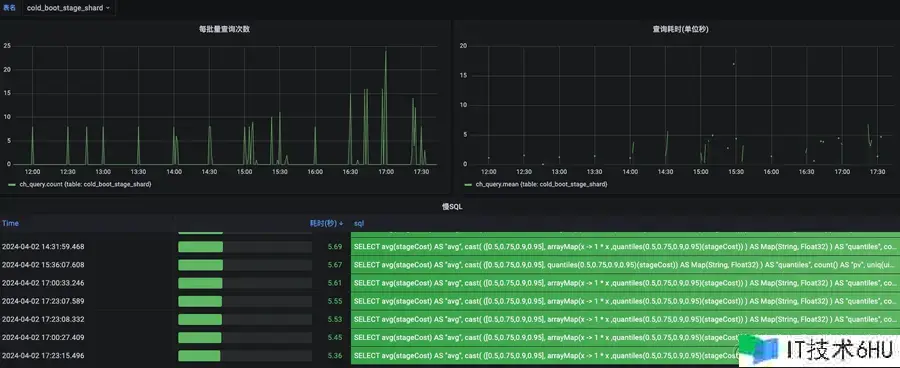
Task: Click the SQL query cell in the 5.61 row
Action: click(625, 283)
